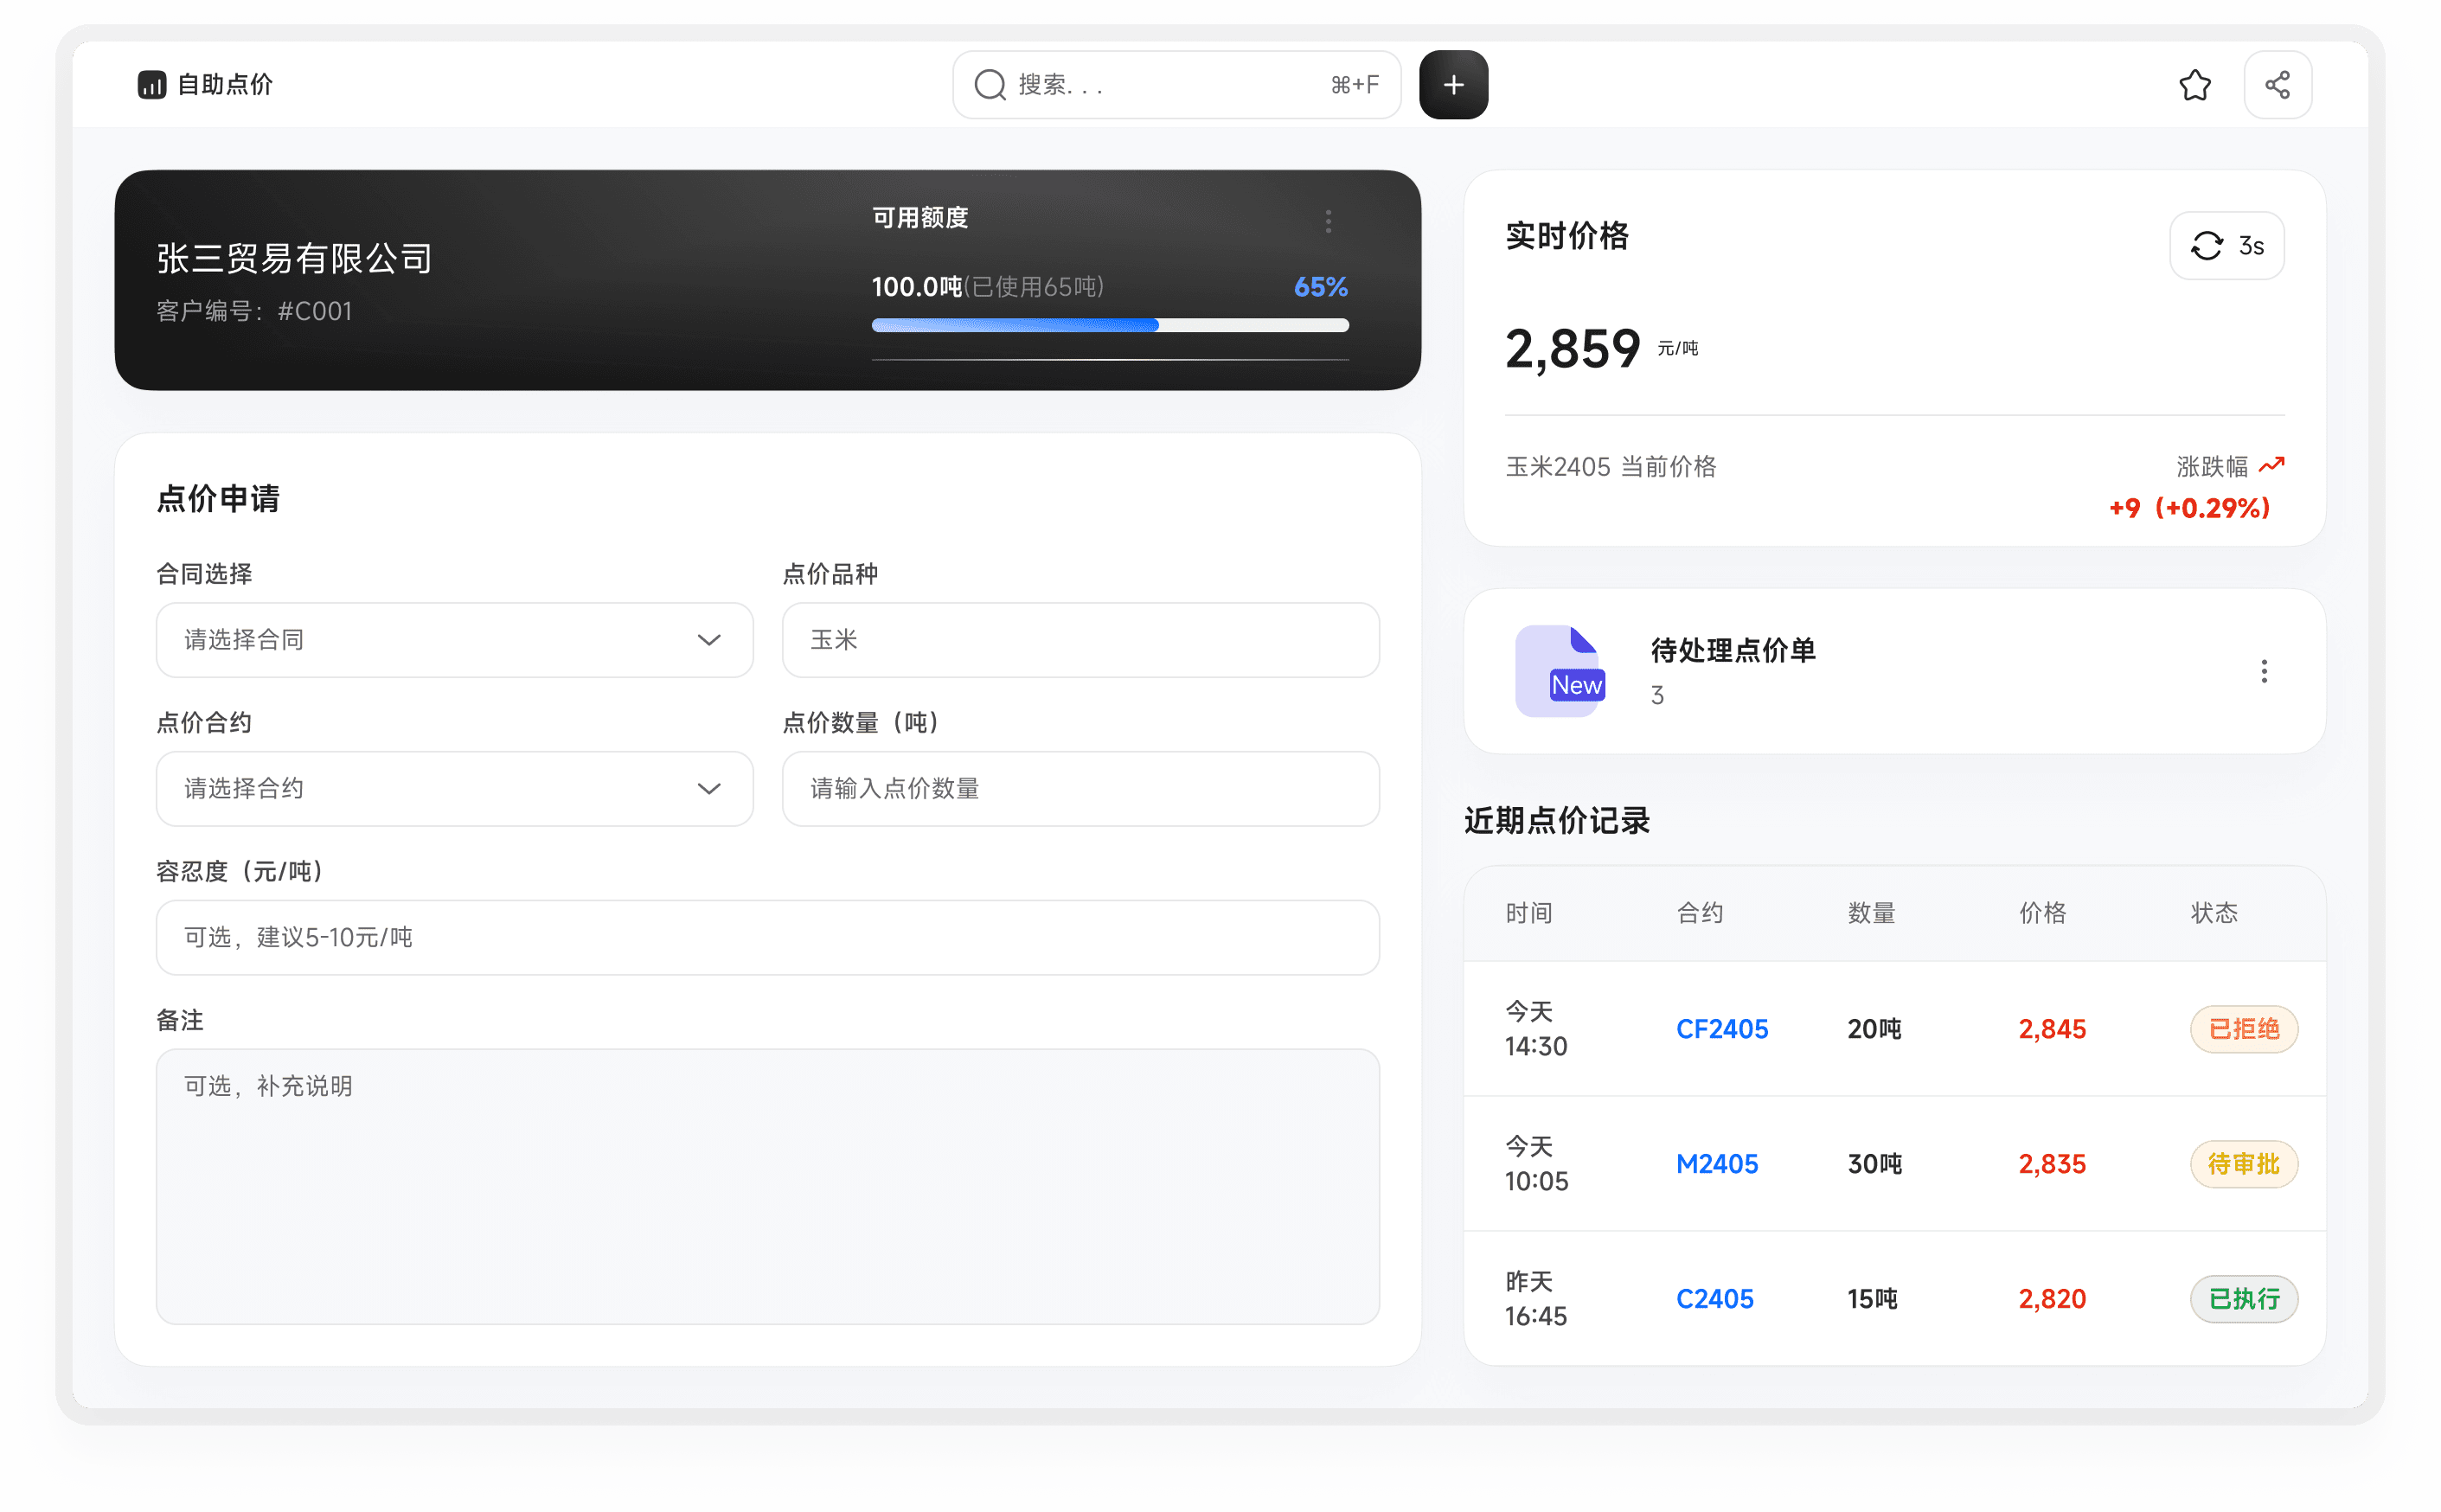Open contract link M2405

(1716, 1164)
